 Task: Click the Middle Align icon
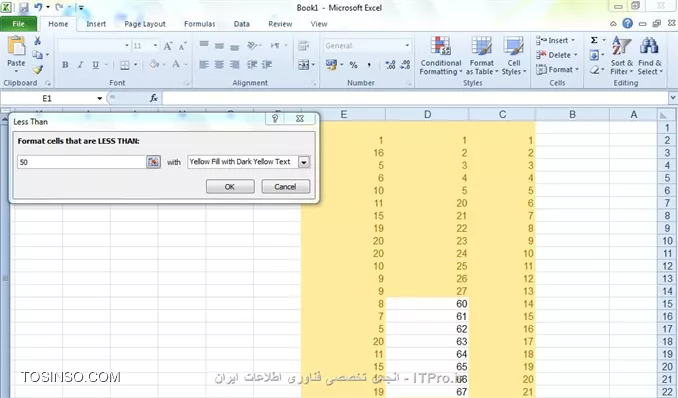219,45
